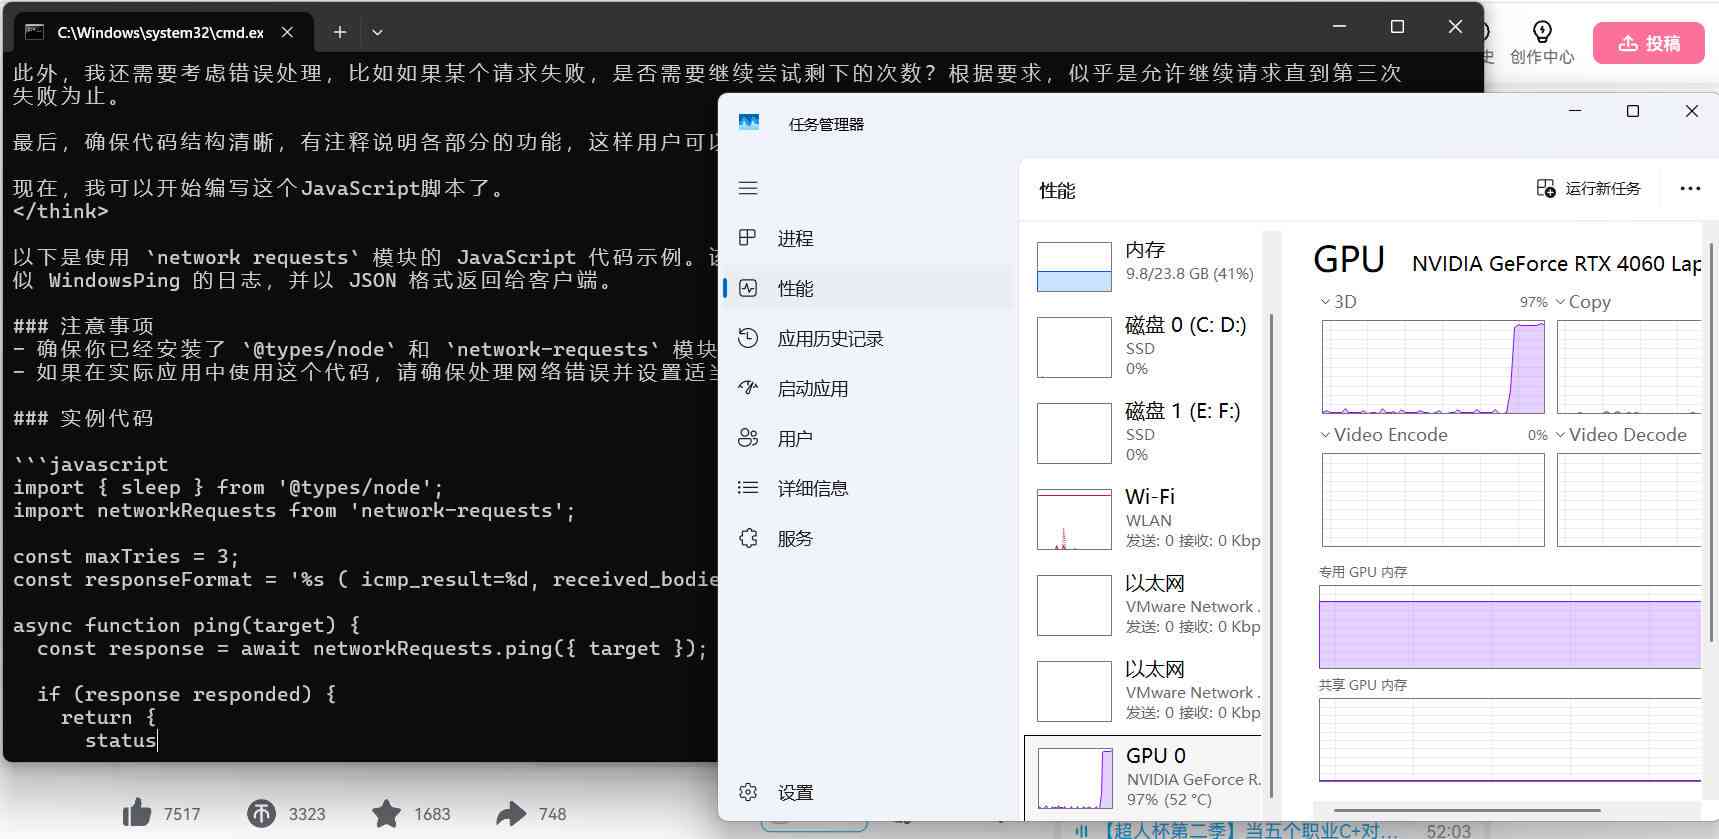
Task: Select the cmd.exe terminal tab
Action: [160, 32]
